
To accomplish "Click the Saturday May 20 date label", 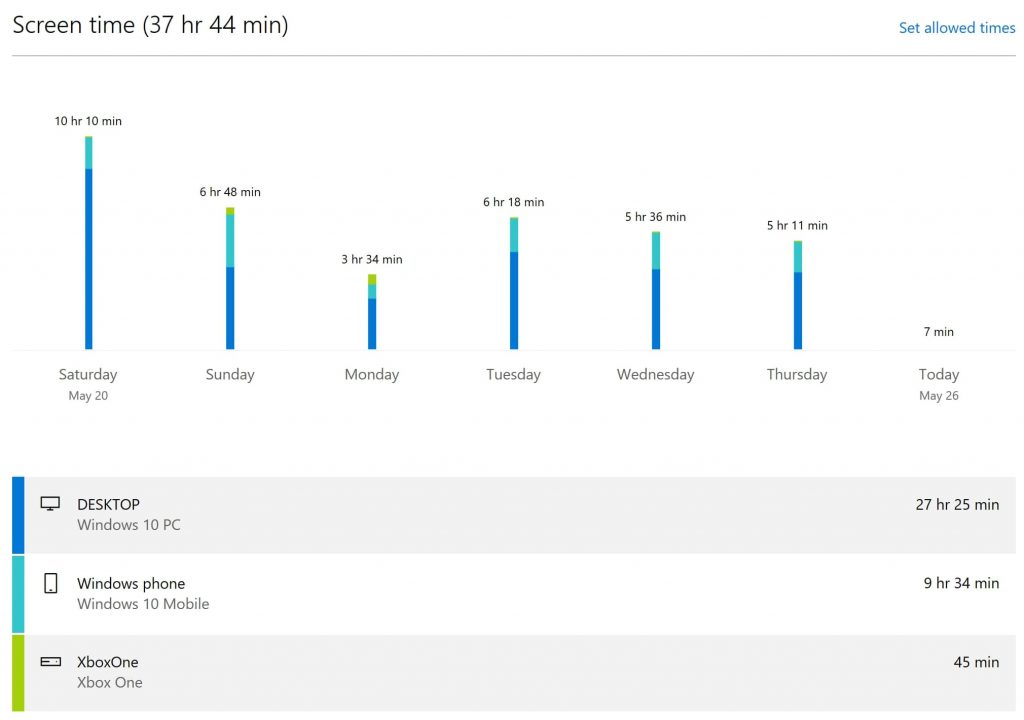I will (88, 383).
